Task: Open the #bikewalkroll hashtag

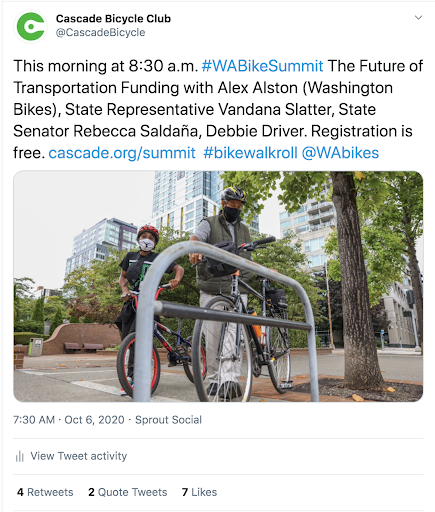Action: click(250, 153)
